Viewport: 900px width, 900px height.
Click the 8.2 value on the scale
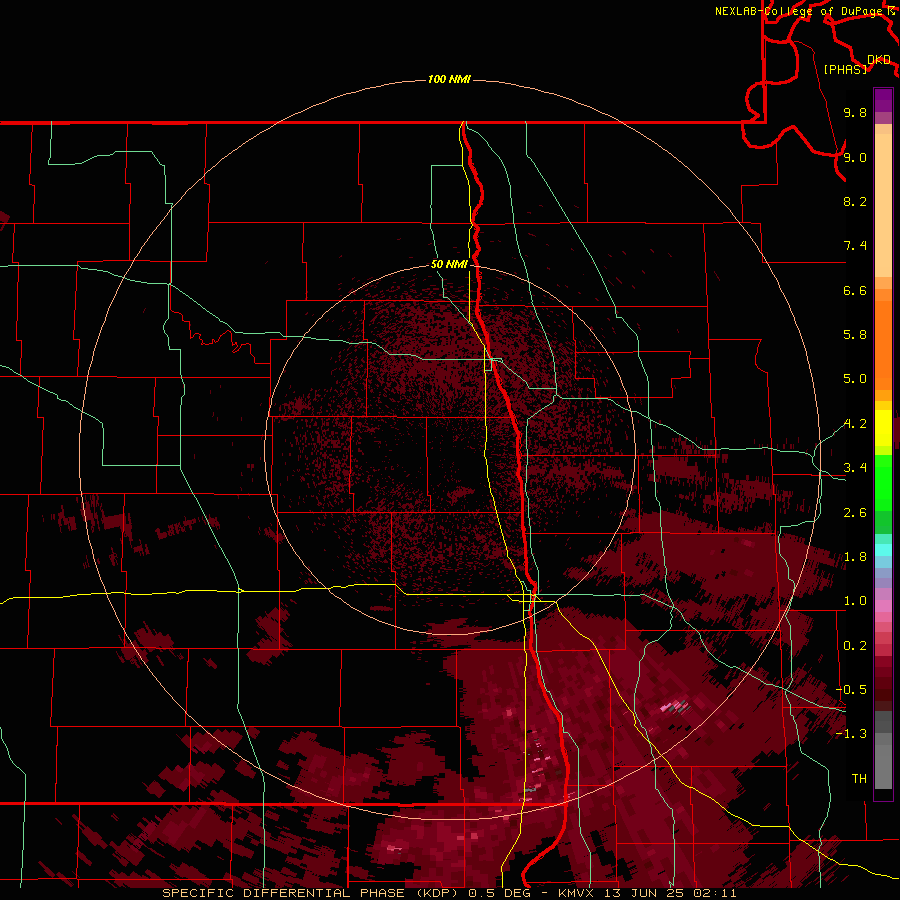point(855,201)
